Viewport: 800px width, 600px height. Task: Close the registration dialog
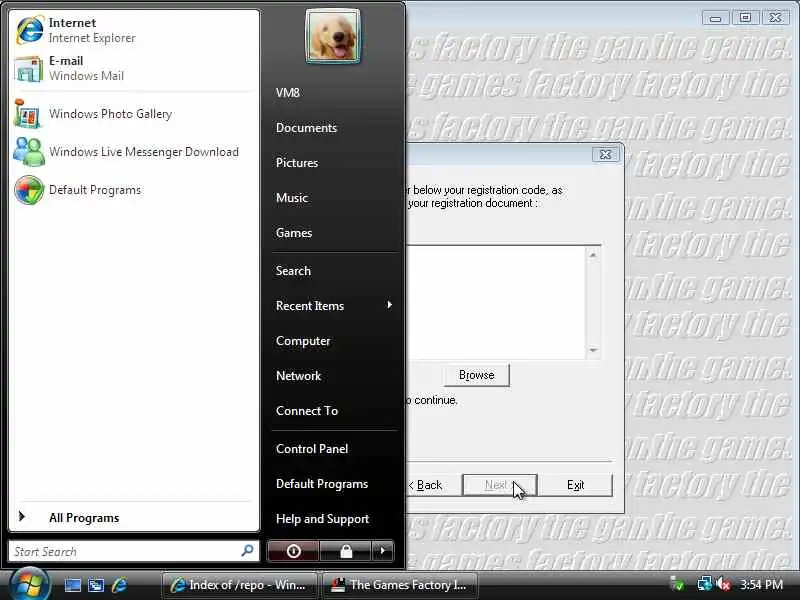click(606, 154)
